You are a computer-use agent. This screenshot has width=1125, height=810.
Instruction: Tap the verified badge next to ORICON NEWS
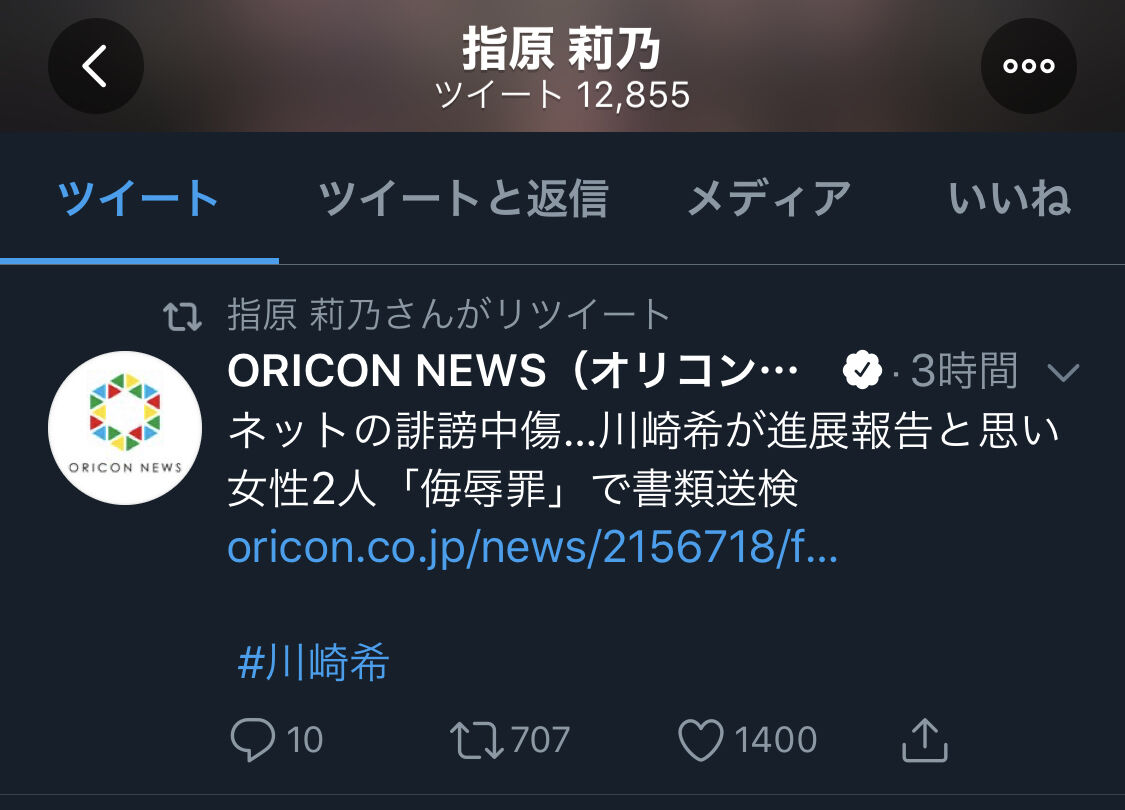click(862, 371)
